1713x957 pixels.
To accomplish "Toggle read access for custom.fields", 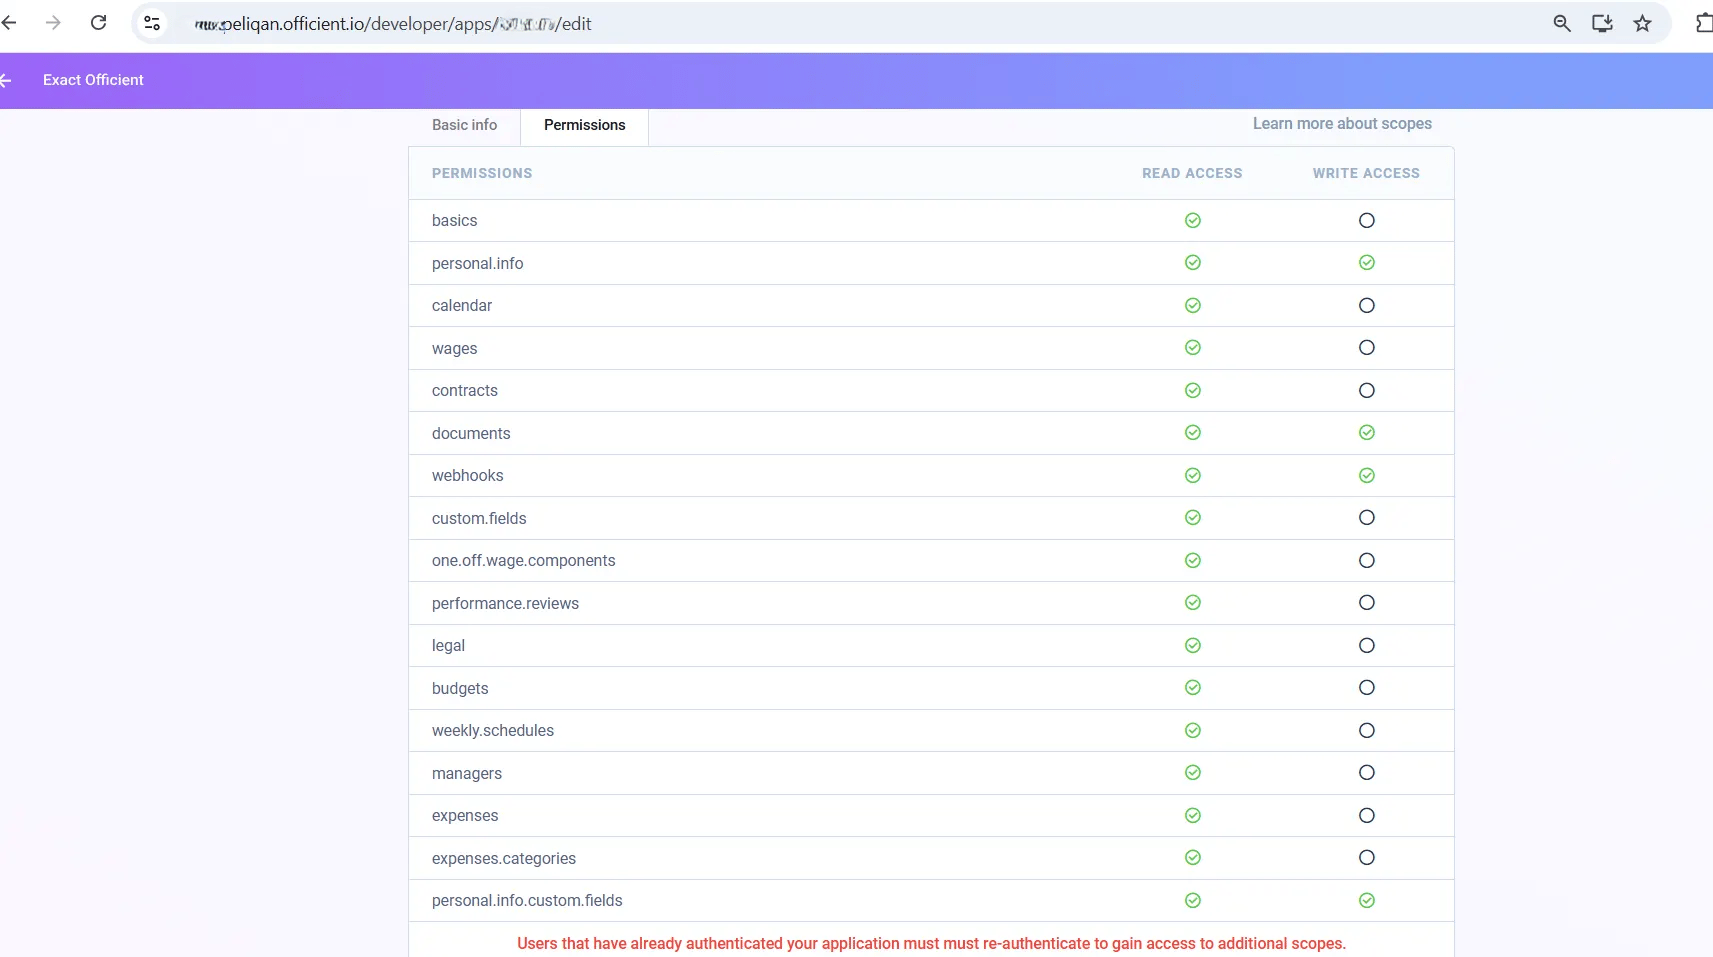I will 1192,518.
